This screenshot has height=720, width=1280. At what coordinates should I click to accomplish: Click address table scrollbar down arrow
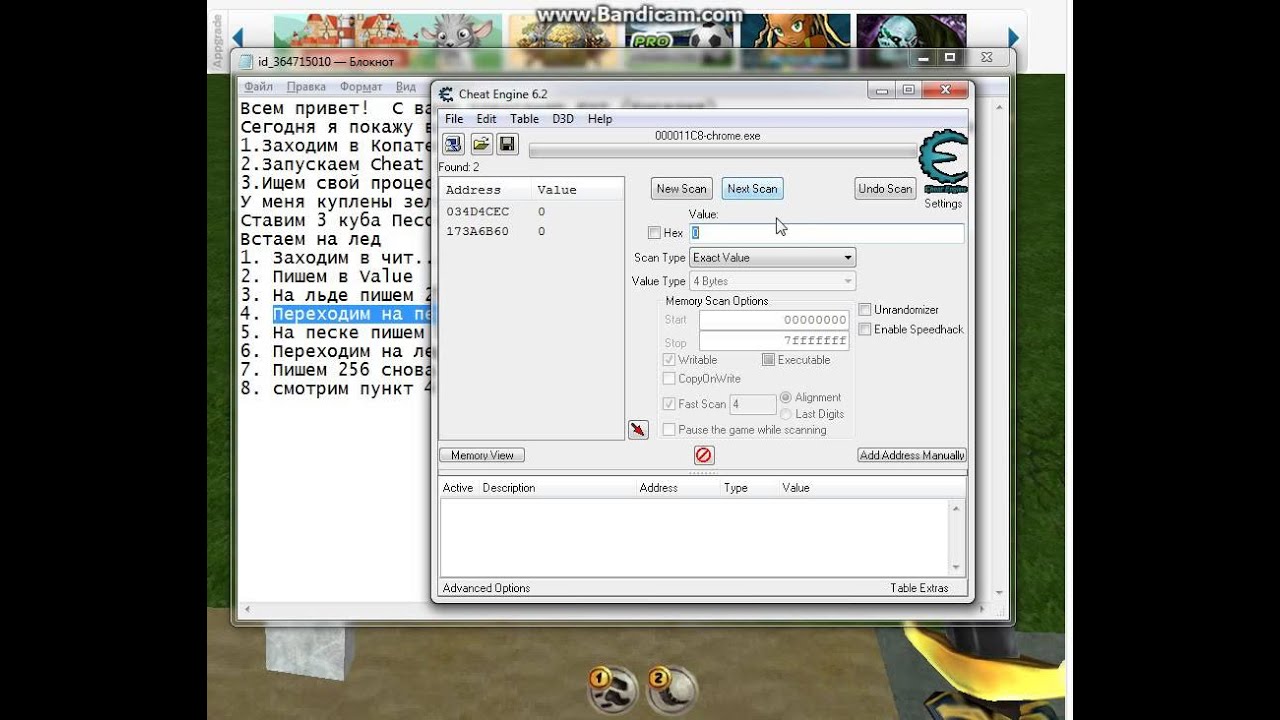(x=957, y=567)
